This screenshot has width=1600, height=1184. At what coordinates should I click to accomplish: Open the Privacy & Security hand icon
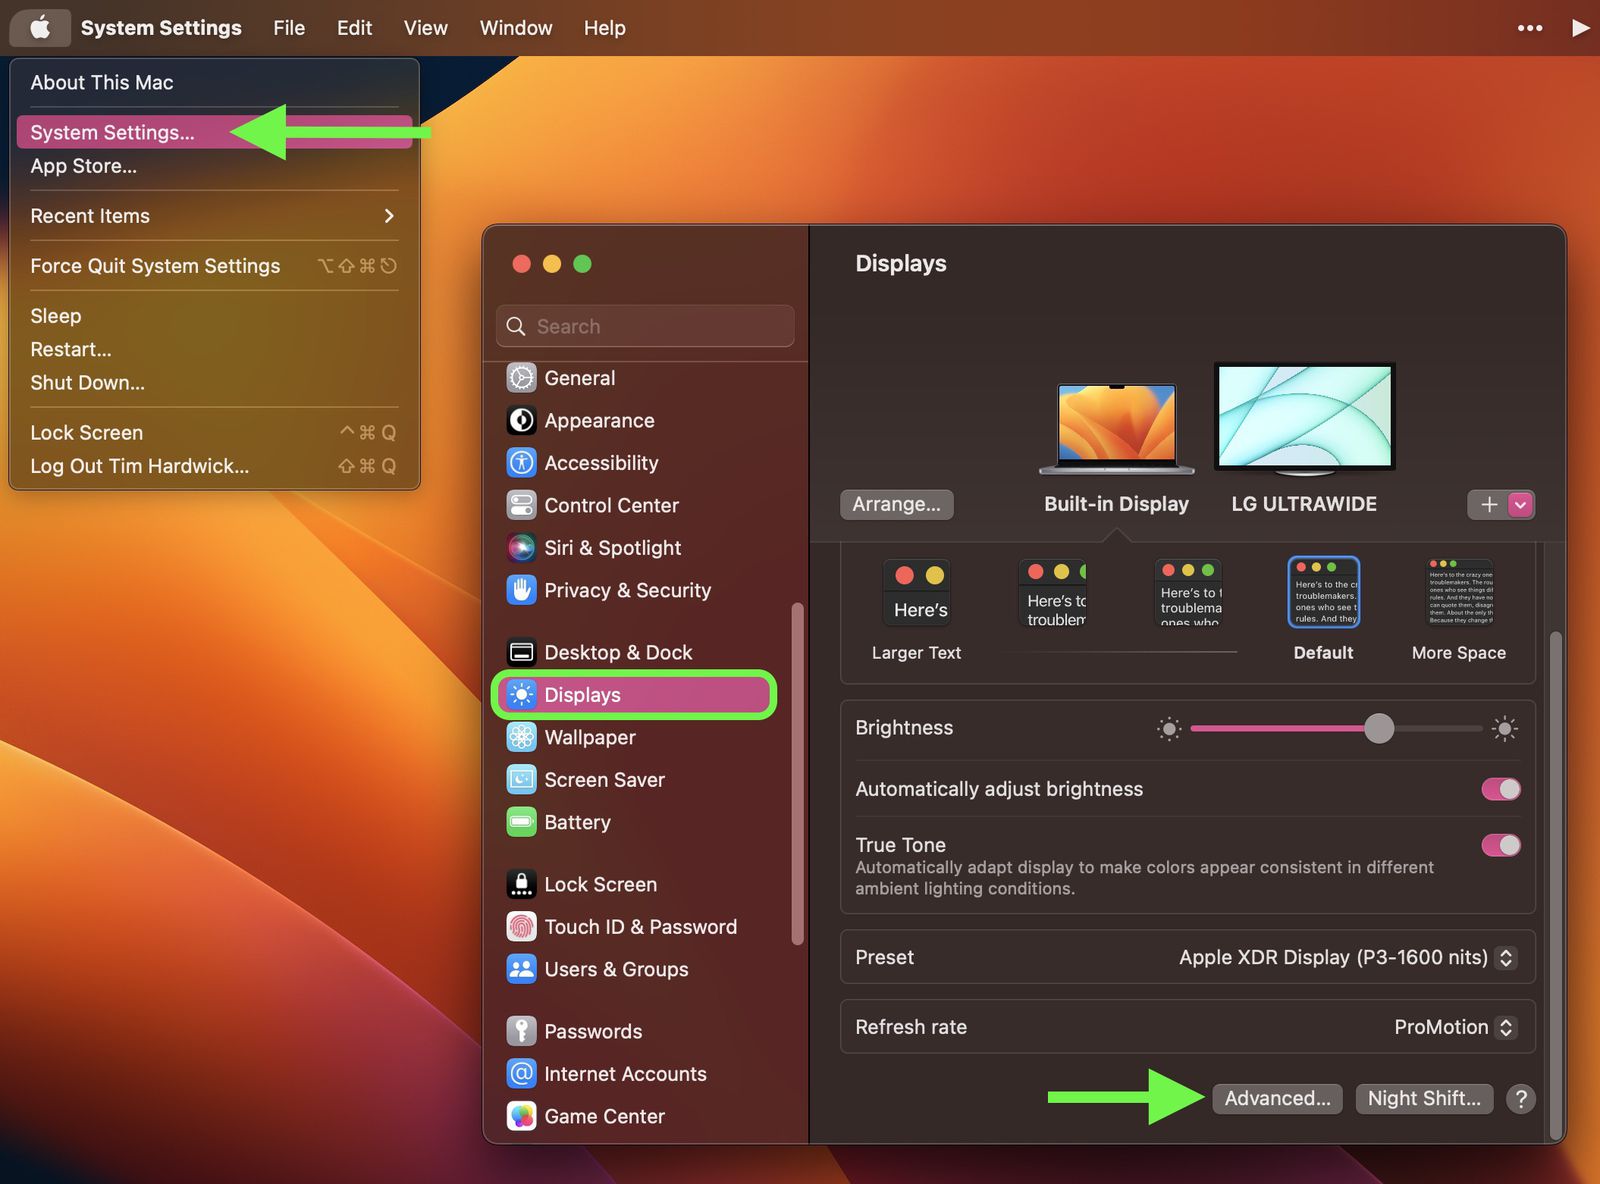(521, 590)
